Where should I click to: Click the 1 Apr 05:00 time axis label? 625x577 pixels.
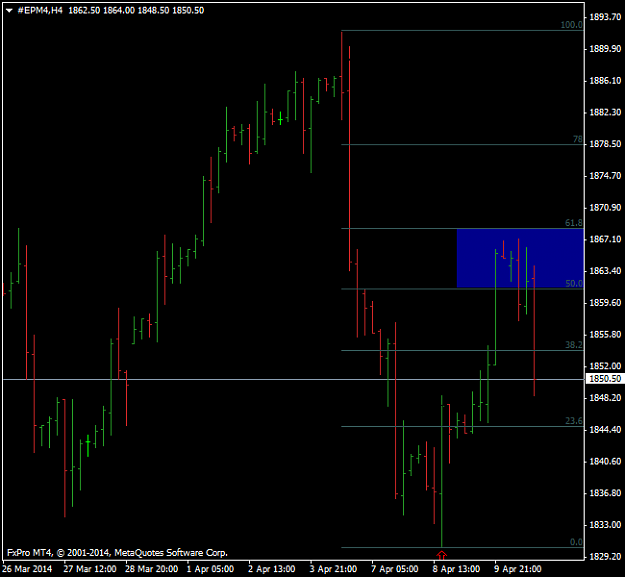210,569
